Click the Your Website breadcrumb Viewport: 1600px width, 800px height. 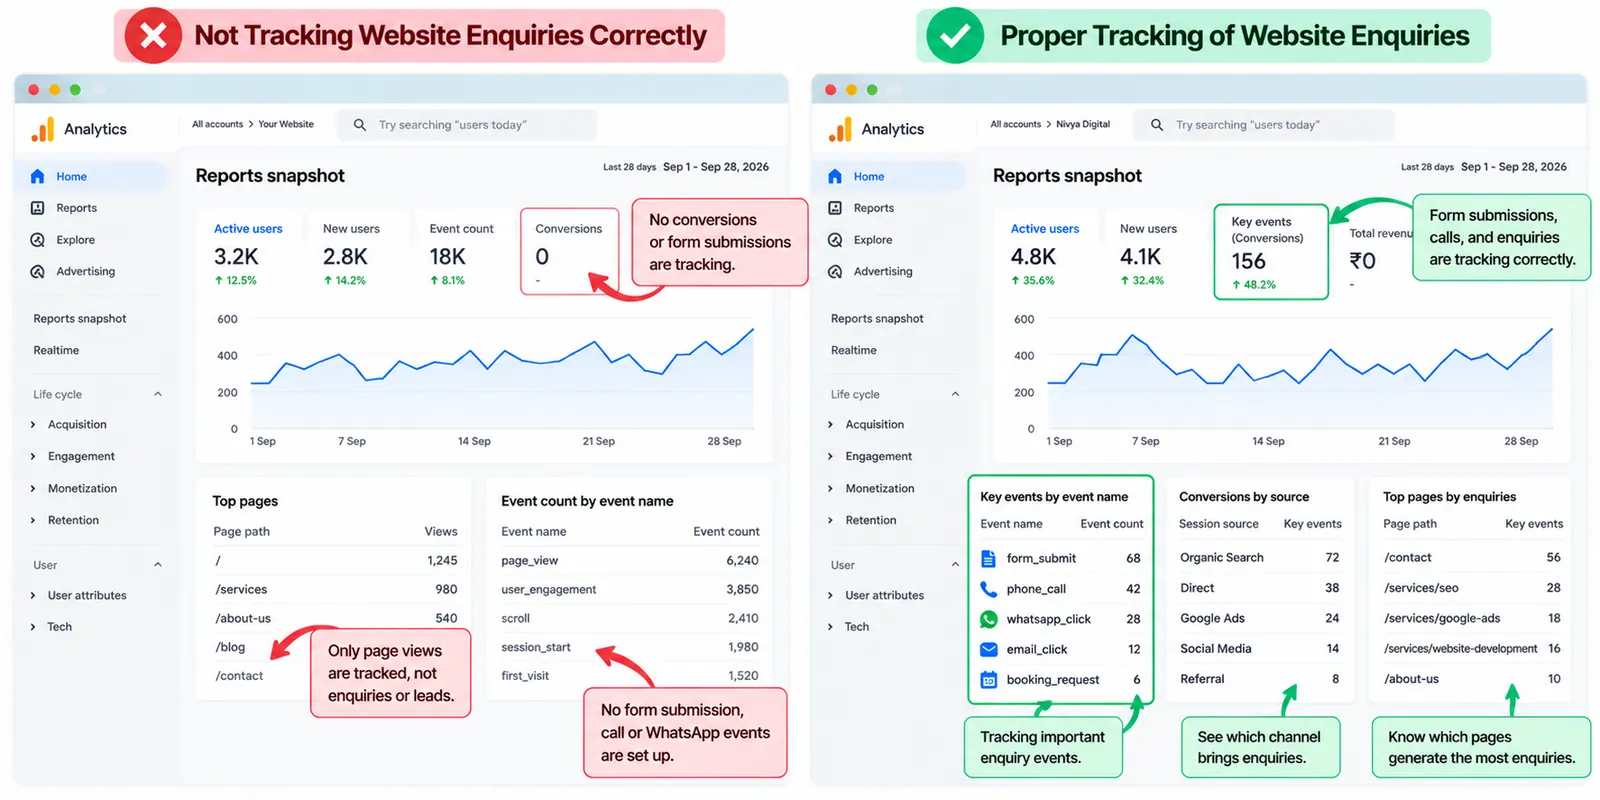click(286, 125)
